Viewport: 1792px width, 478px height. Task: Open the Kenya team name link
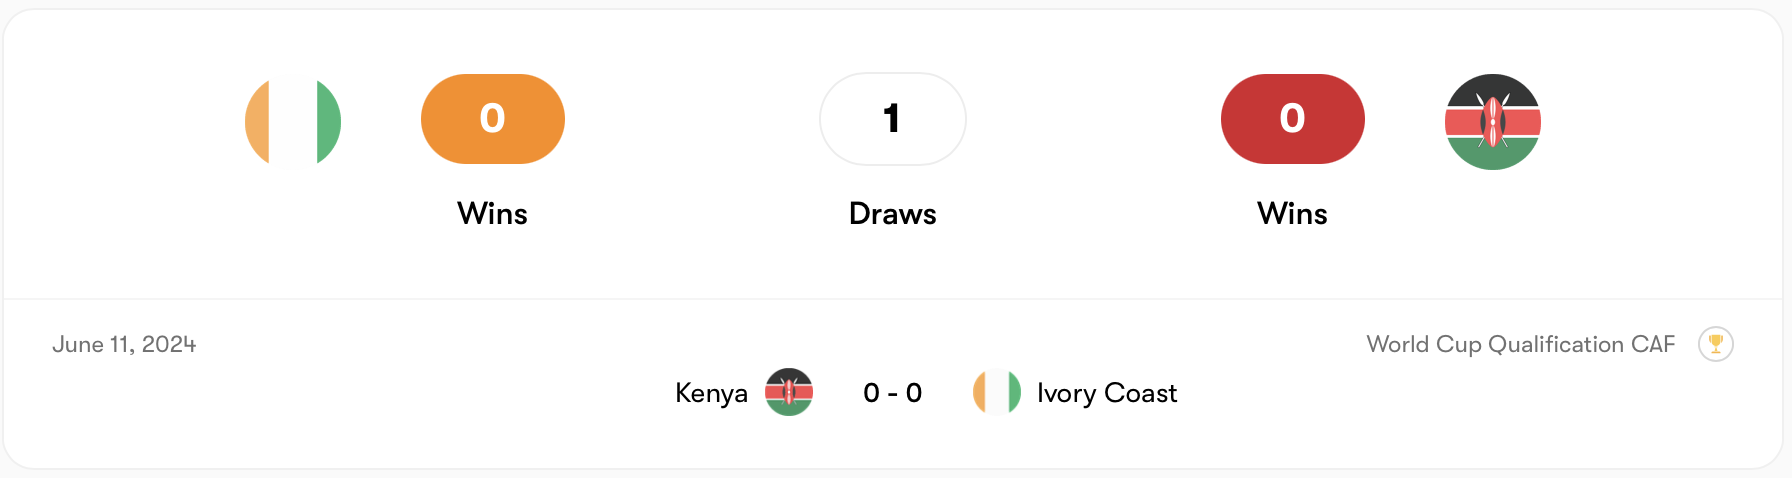[711, 393]
